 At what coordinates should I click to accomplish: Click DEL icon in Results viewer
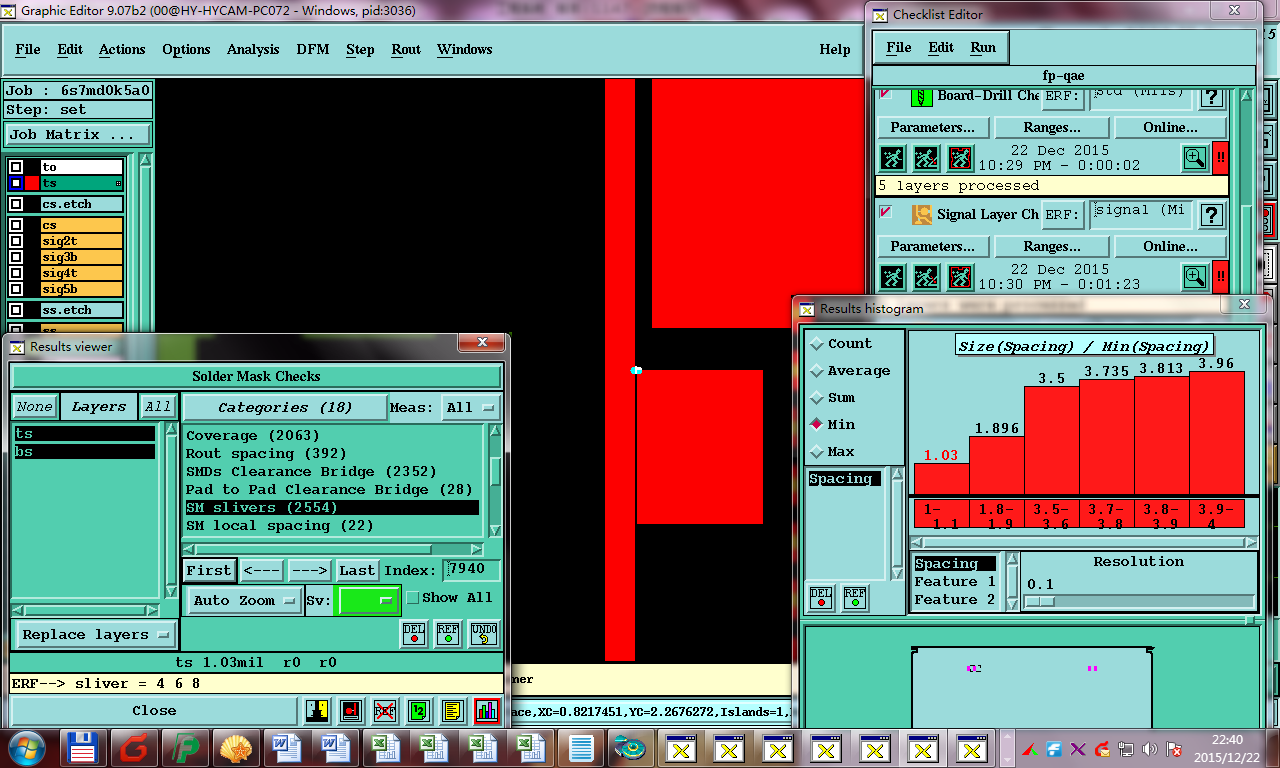point(414,634)
